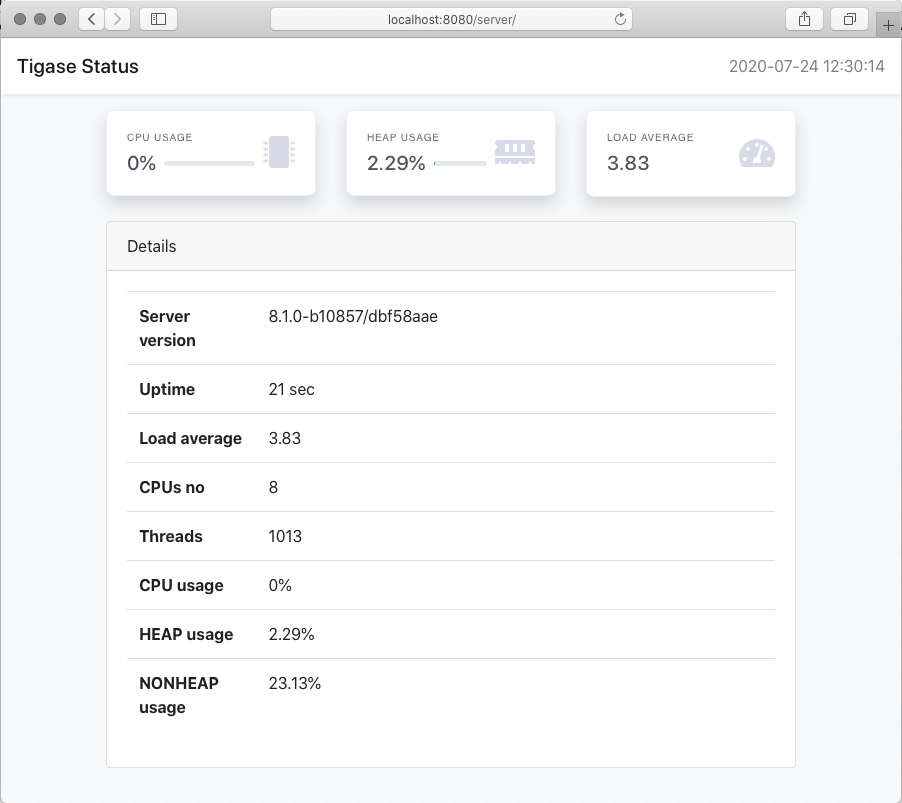Click the 0% value in CPU Usage card
Screen dimensions: 902x803
click(x=142, y=163)
